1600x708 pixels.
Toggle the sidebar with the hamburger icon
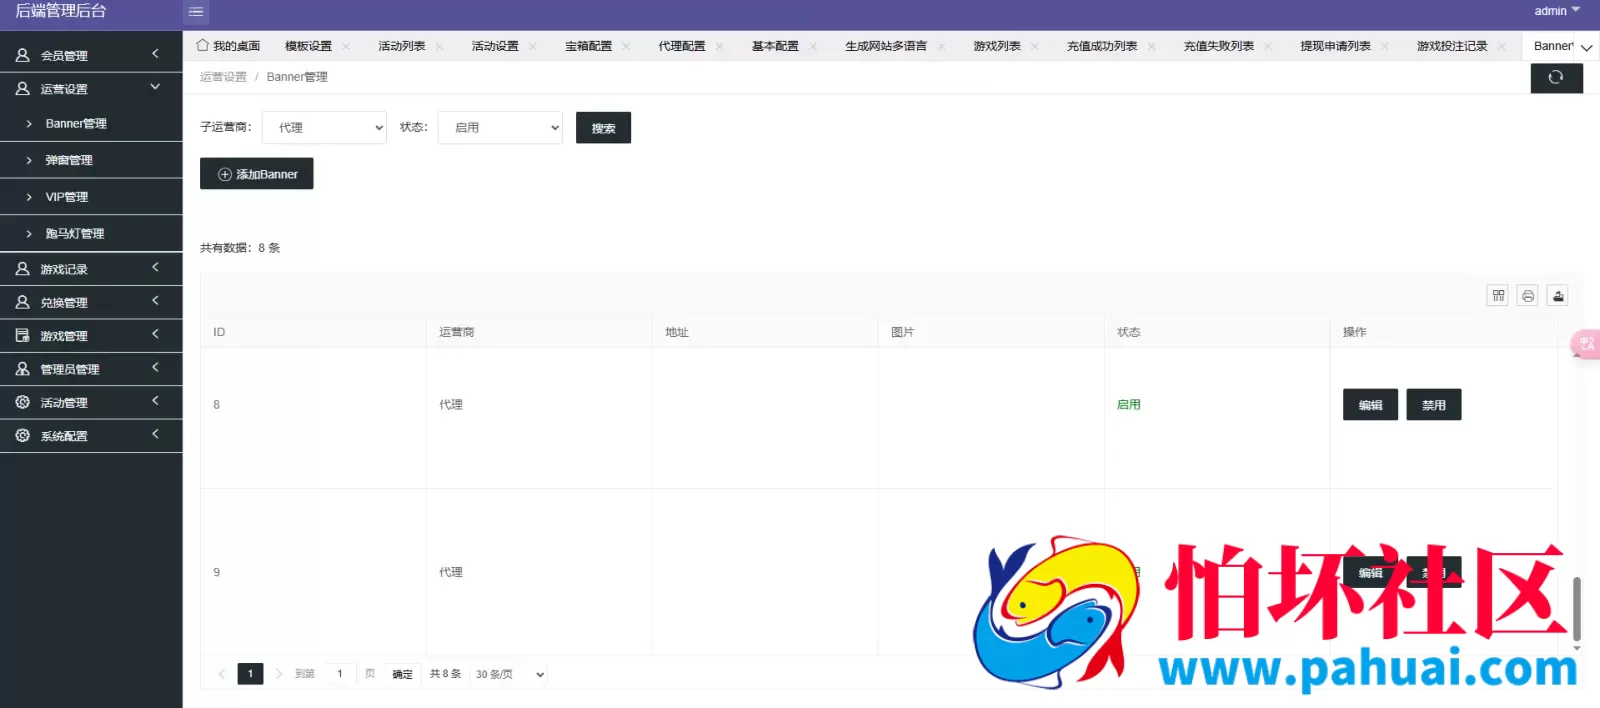pos(196,12)
